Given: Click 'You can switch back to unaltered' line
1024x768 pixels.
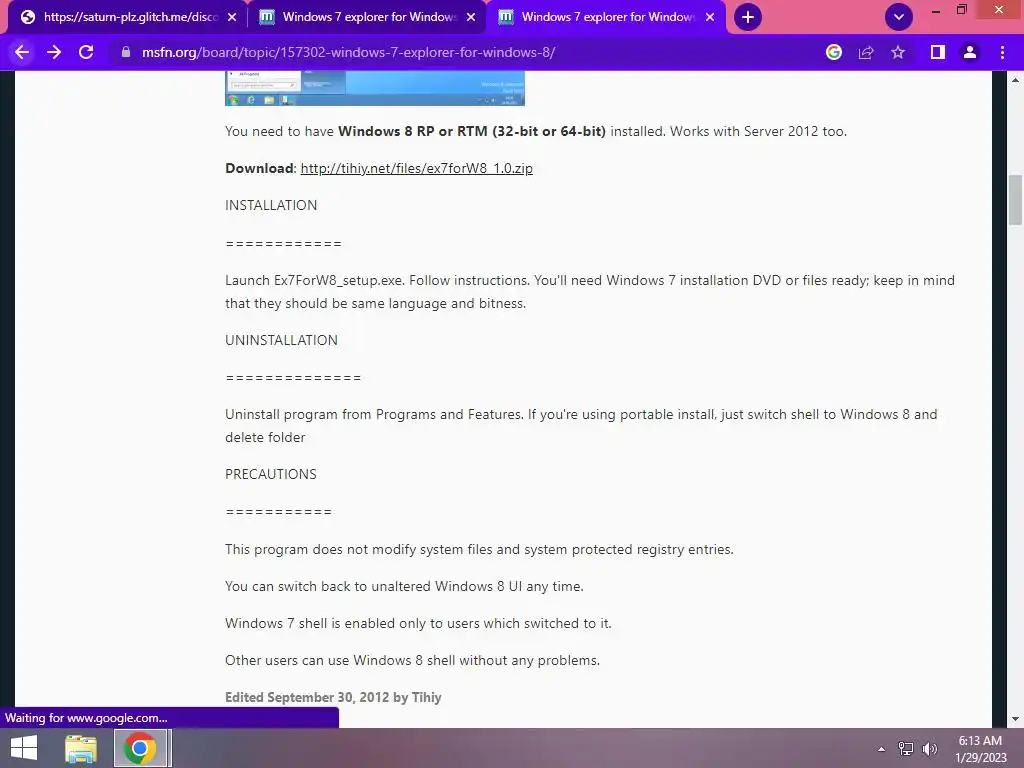Looking at the screenshot, I should [404, 586].
